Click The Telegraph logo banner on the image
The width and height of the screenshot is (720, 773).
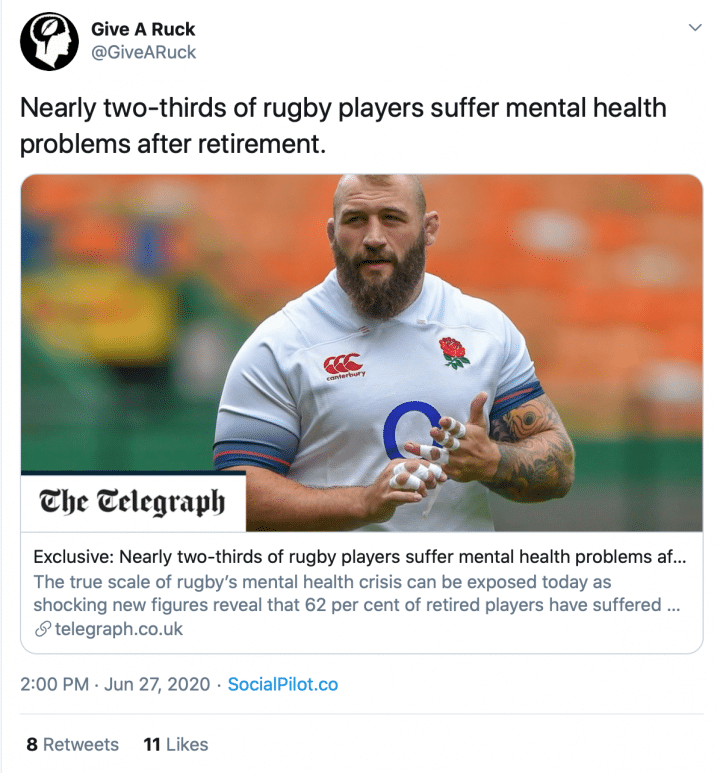click(132, 501)
